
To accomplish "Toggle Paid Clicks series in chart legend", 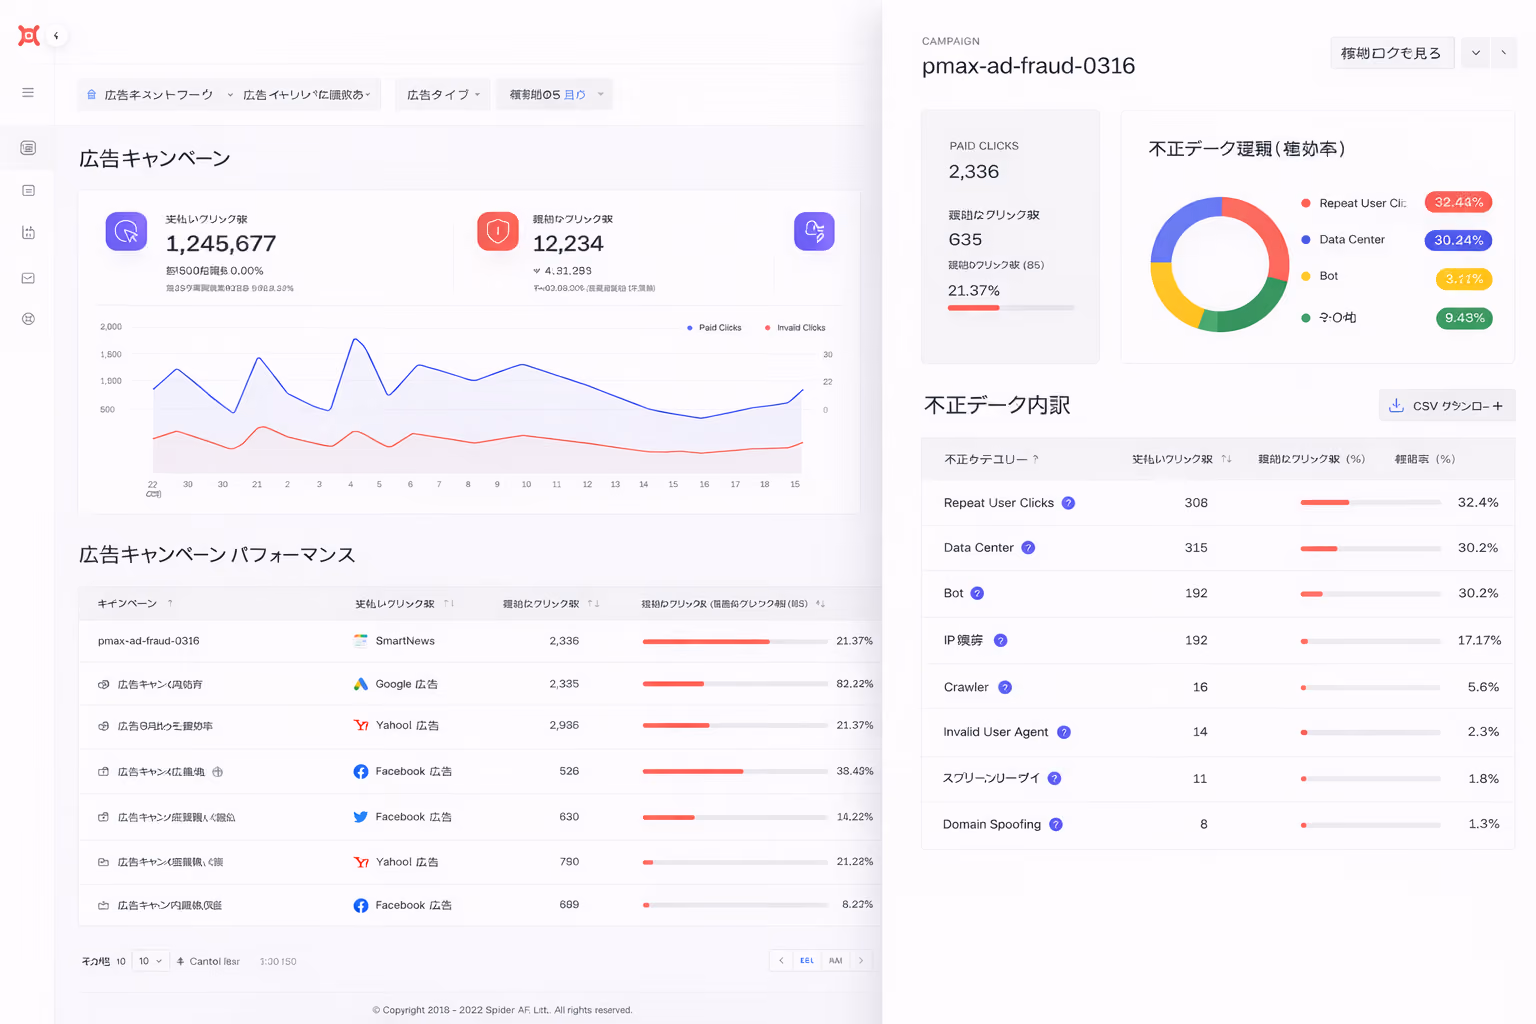I will 714,328.
